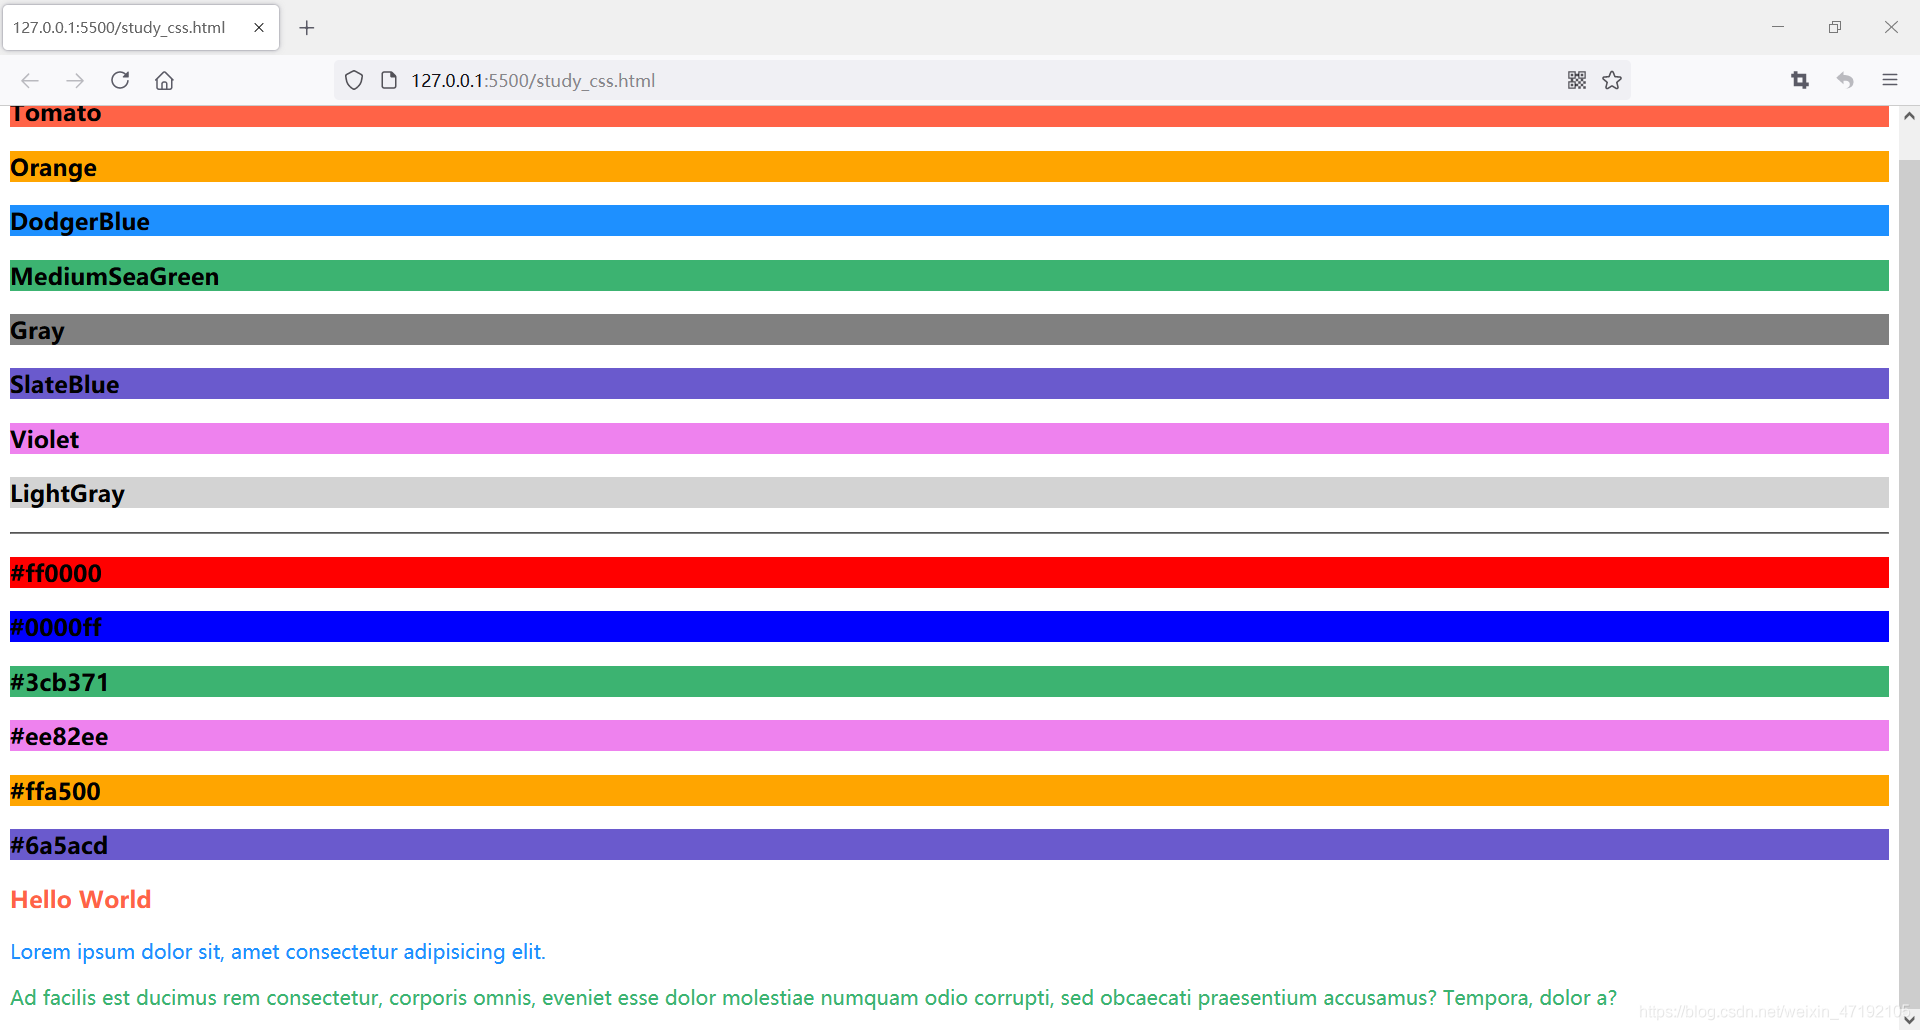Close the study_css.html tab
This screenshot has height=1030, width=1920.
(259, 28)
